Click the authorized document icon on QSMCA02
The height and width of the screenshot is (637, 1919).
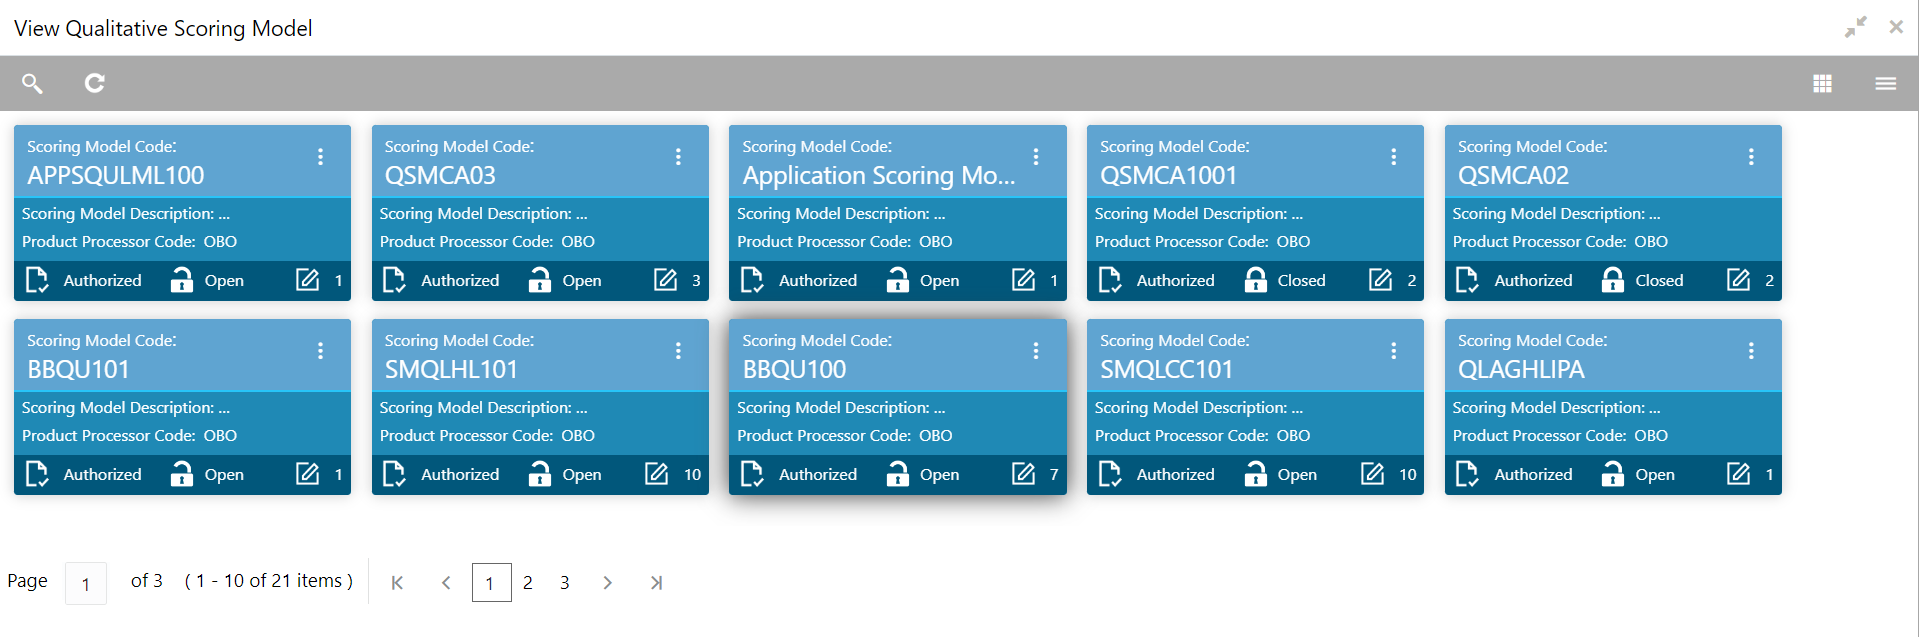pyautogui.click(x=1467, y=280)
